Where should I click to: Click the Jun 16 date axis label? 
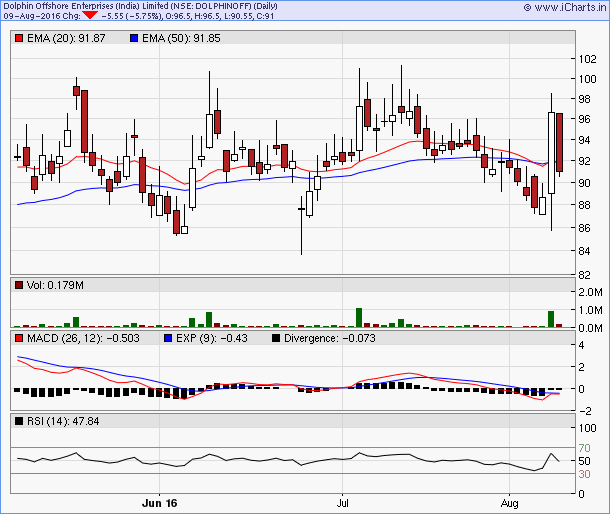(x=160, y=503)
